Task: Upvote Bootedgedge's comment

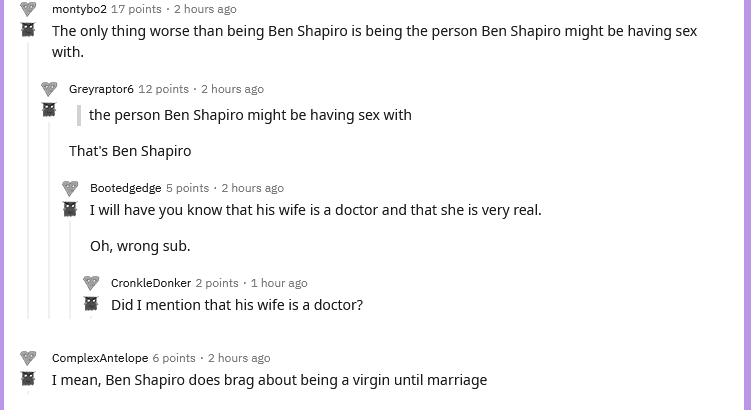Action: (x=70, y=188)
